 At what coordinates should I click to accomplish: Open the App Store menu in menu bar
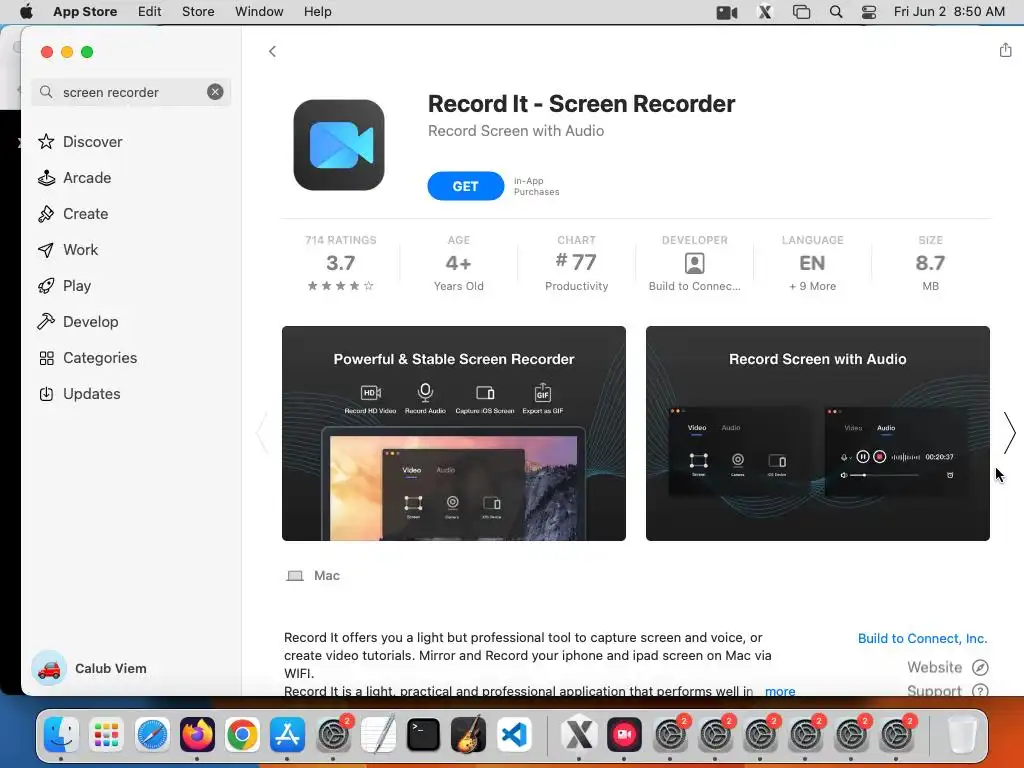click(85, 11)
